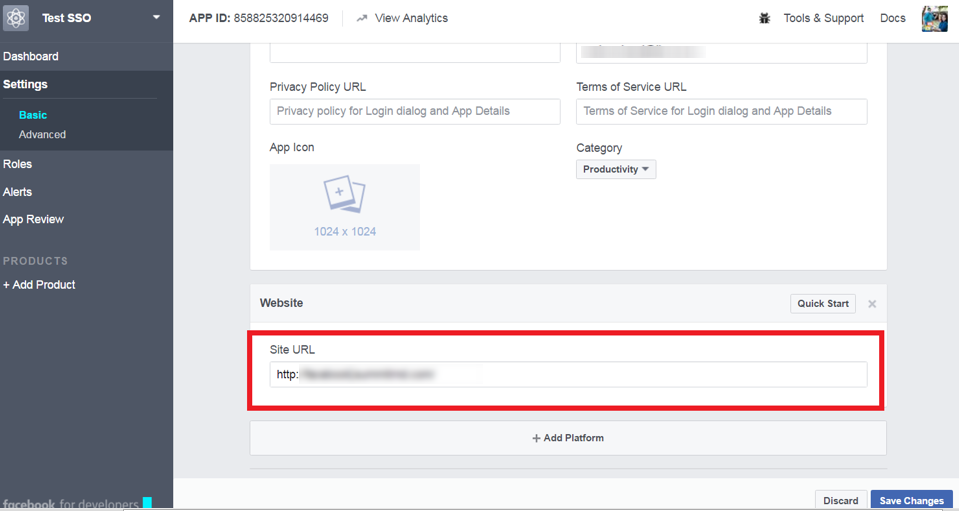The height and width of the screenshot is (511, 959).
Task: Upload an App Icon via the 1024 x 1024 placeholder
Action: tap(345, 207)
